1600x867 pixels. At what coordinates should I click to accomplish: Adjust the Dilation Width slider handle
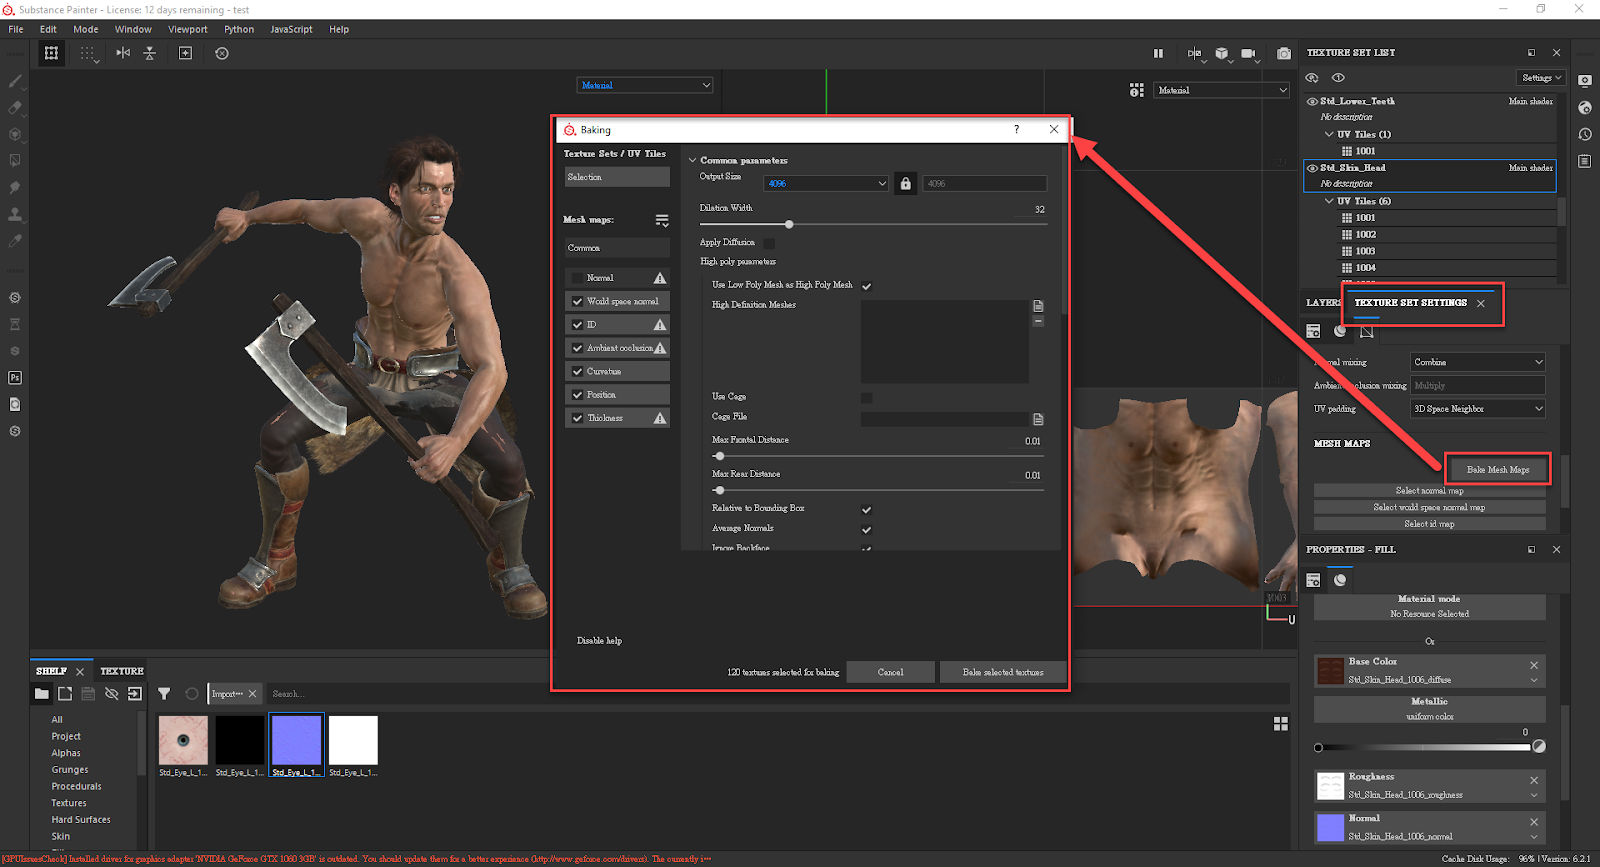point(789,224)
